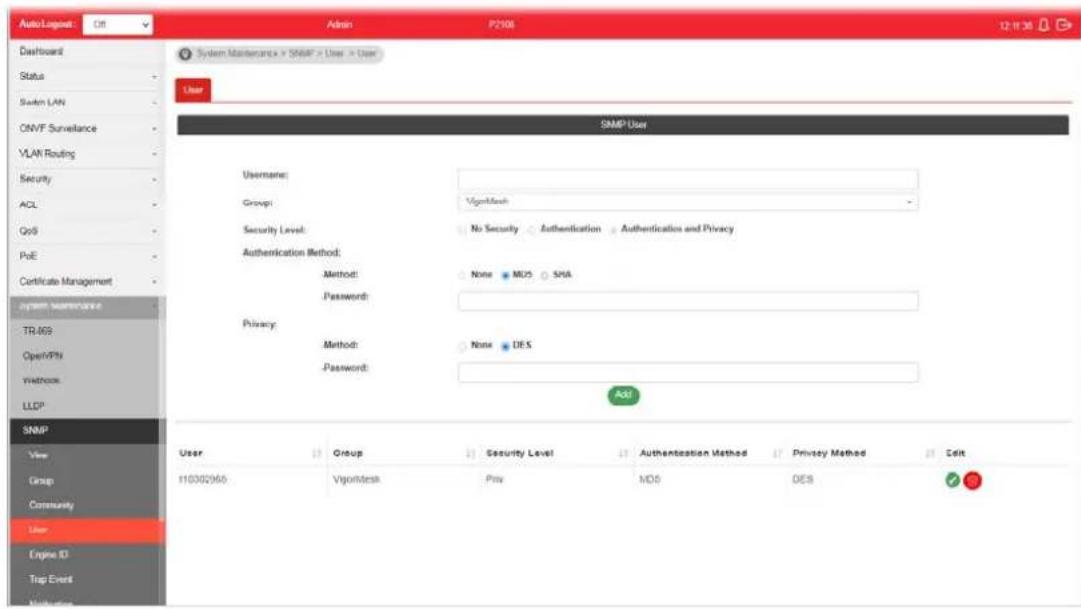
Task: Click DES cell in user table
Action: 802,479
